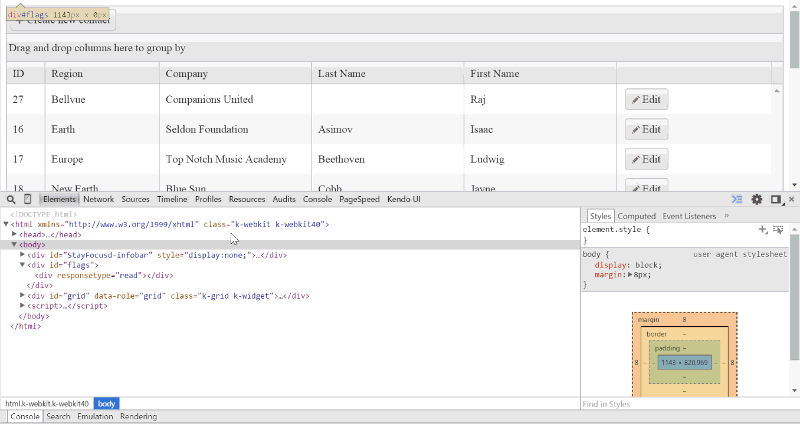The width and height of the screenshot is (800, 424).
Task: Click html.k-webkit breadcrumb item
Action: tap(47, 404)
